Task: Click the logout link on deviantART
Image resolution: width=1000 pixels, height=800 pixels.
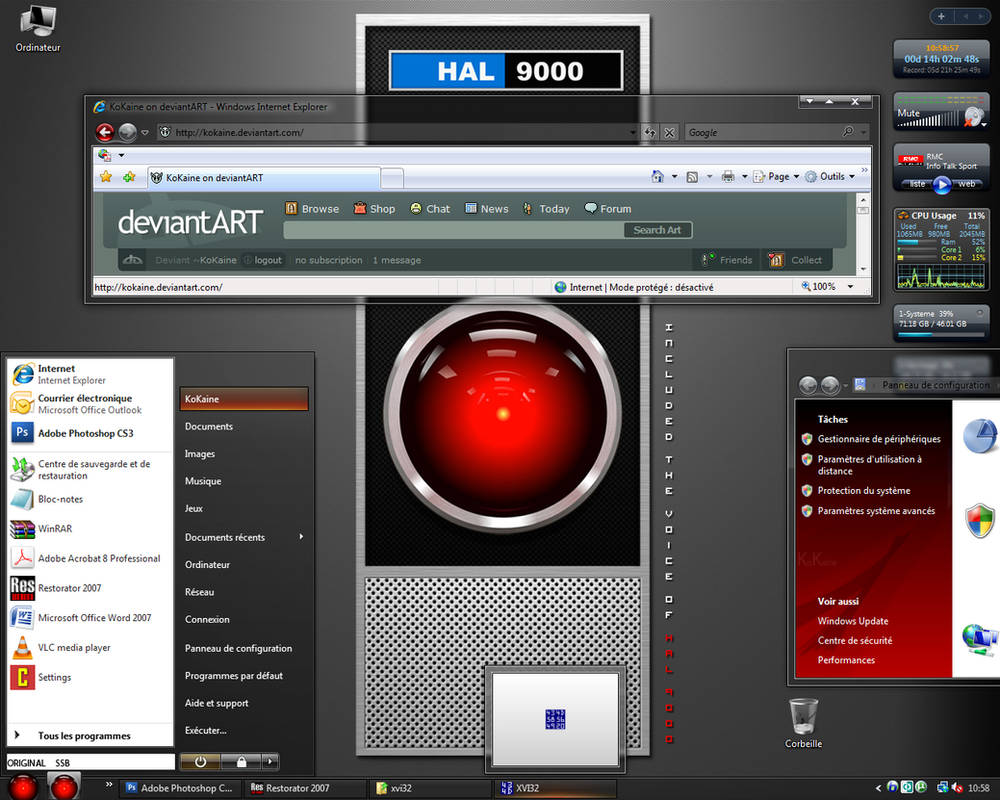Action: point(268,260)
